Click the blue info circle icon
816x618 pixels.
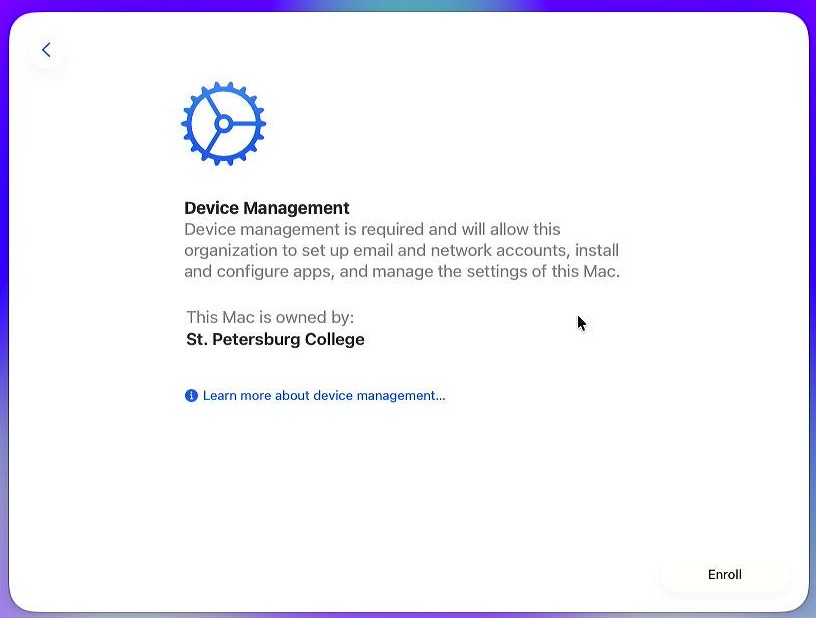click(x=191, y=396)
